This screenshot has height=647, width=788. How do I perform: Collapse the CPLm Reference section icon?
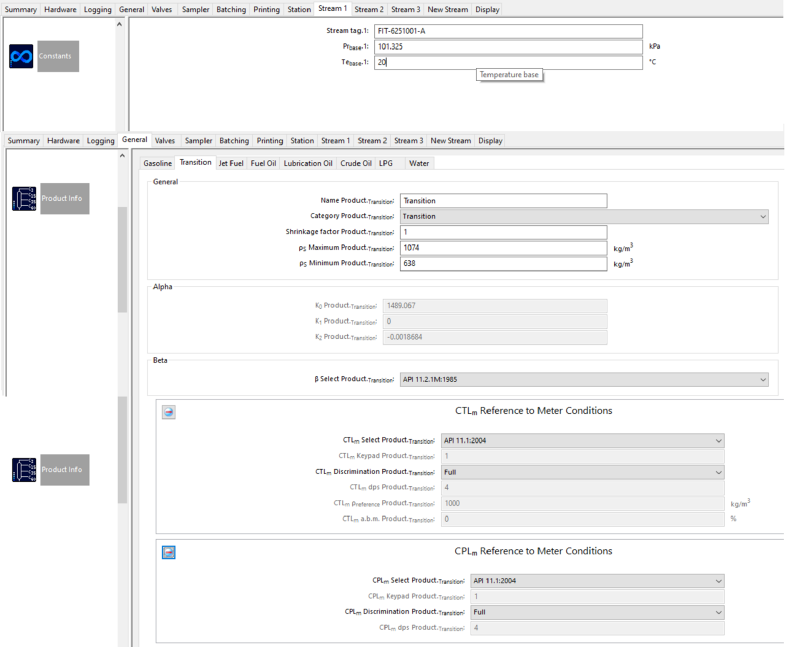click(x=169, y=552)
